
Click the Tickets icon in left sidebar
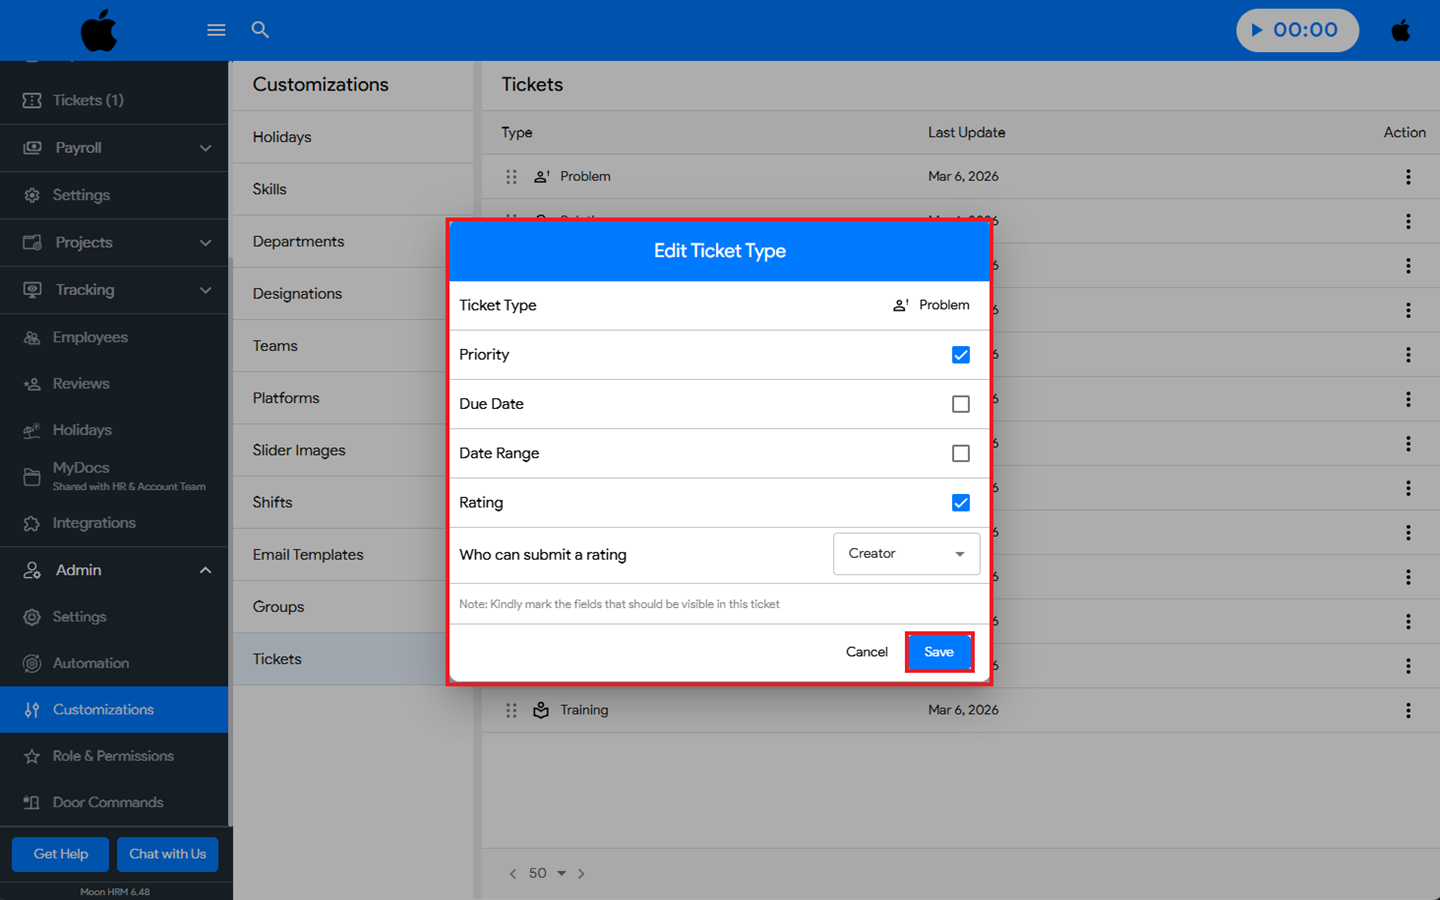(x=32, y=100)
